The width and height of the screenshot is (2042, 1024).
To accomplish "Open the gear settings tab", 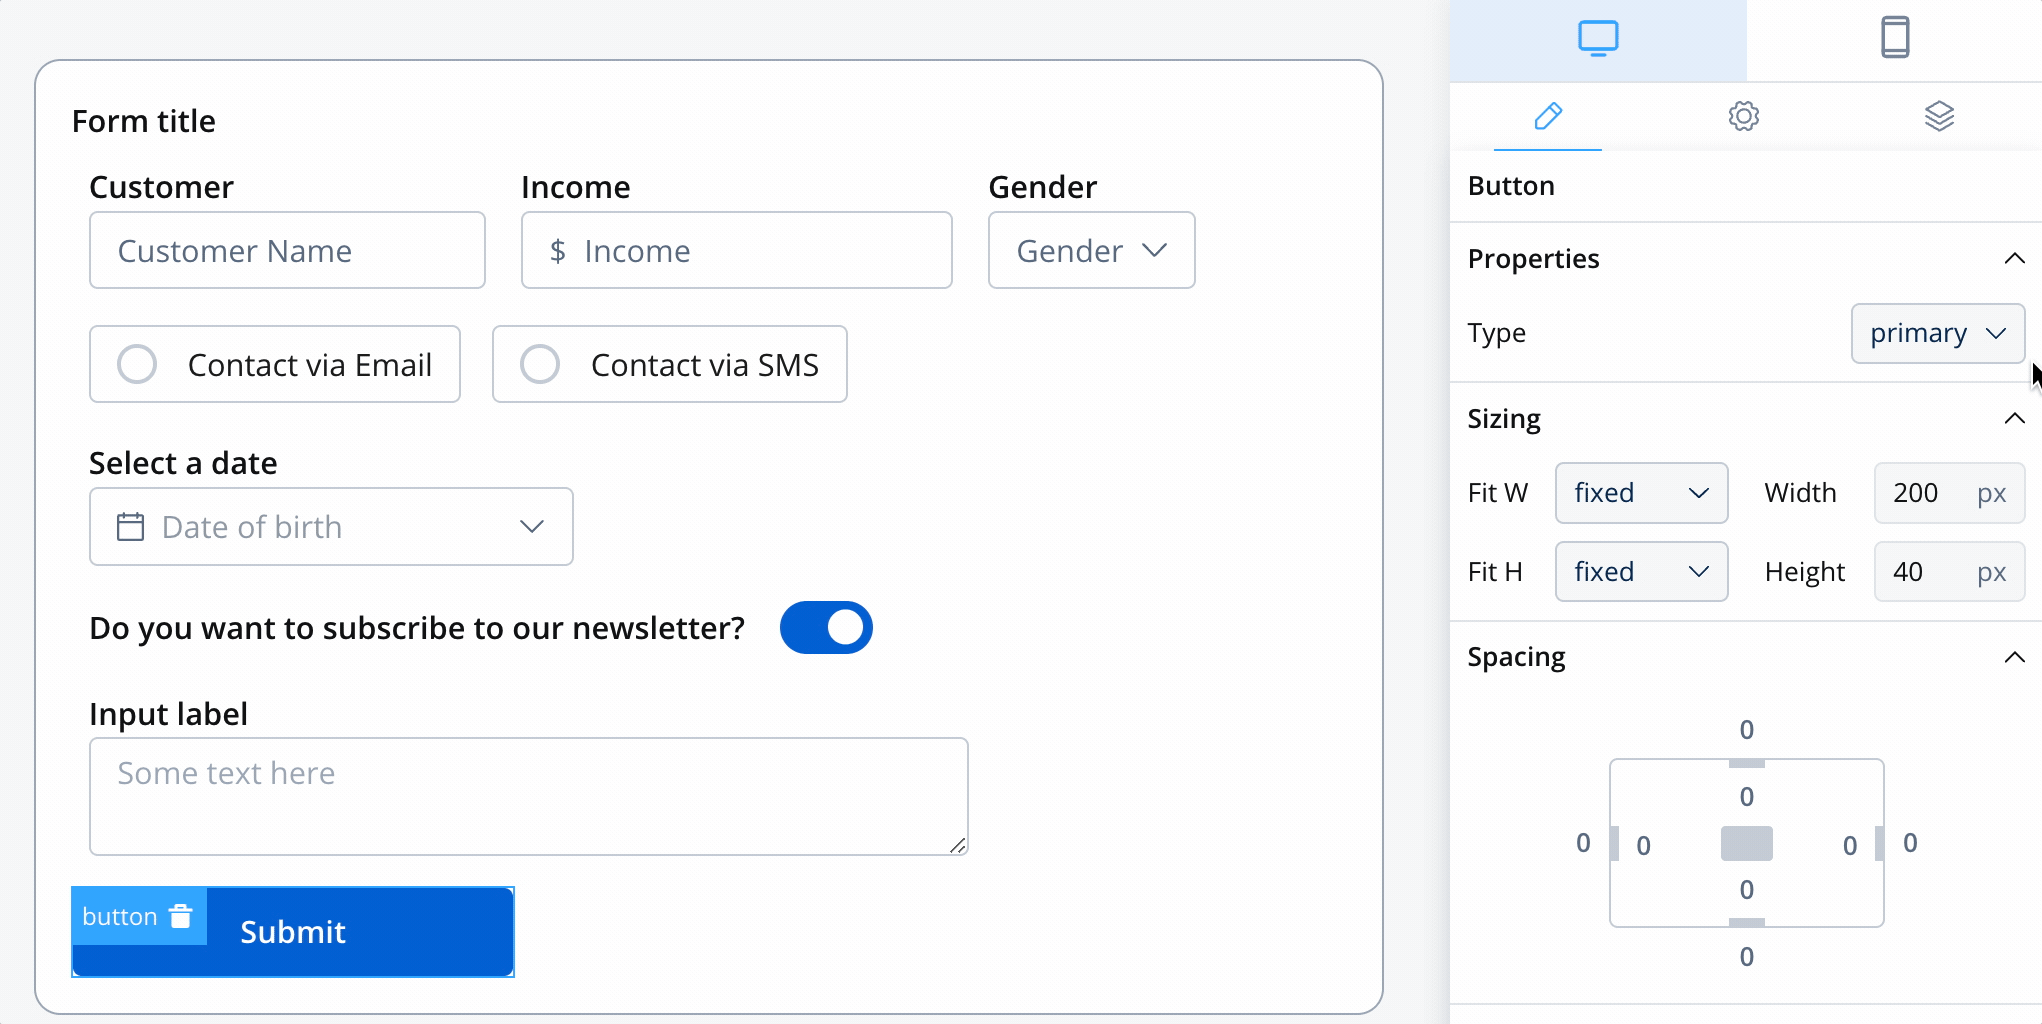I will pyautogui.click(x=1744, y=116).
